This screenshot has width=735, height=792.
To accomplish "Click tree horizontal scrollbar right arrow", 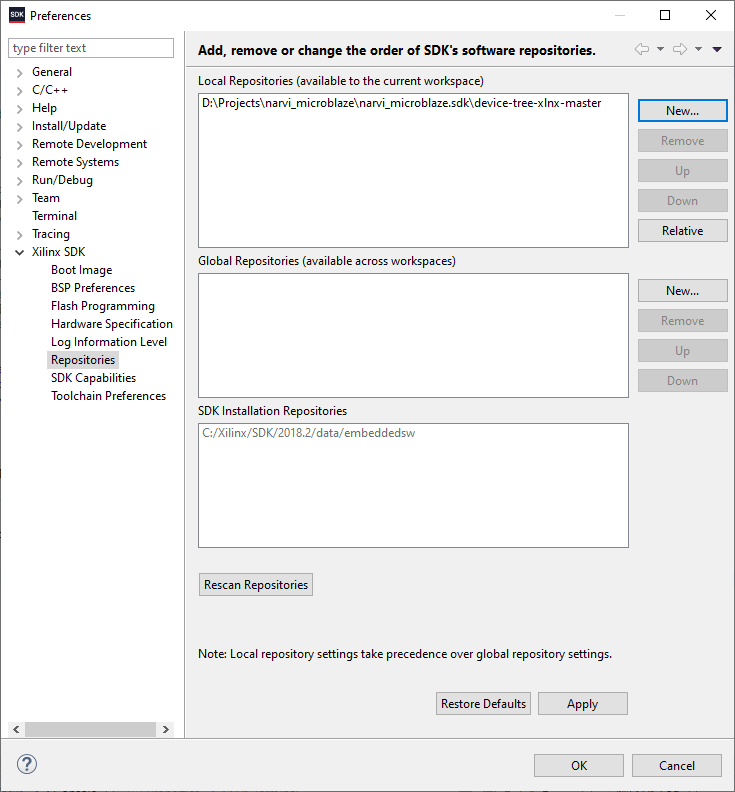I will point(166,730).
